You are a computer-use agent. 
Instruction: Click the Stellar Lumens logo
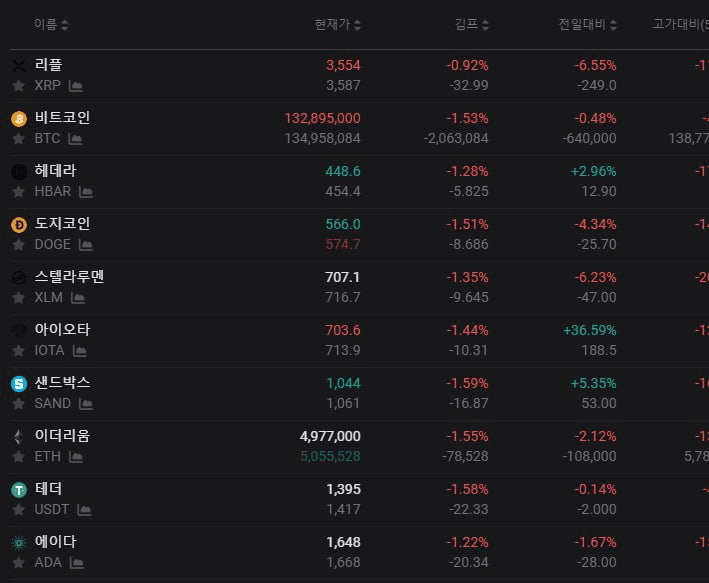pos(19,278)
